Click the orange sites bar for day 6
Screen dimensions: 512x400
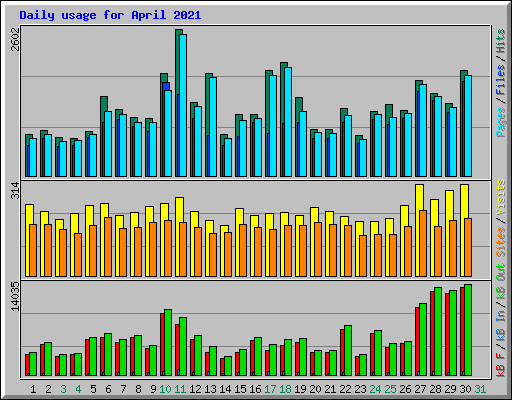coord(108,247)
